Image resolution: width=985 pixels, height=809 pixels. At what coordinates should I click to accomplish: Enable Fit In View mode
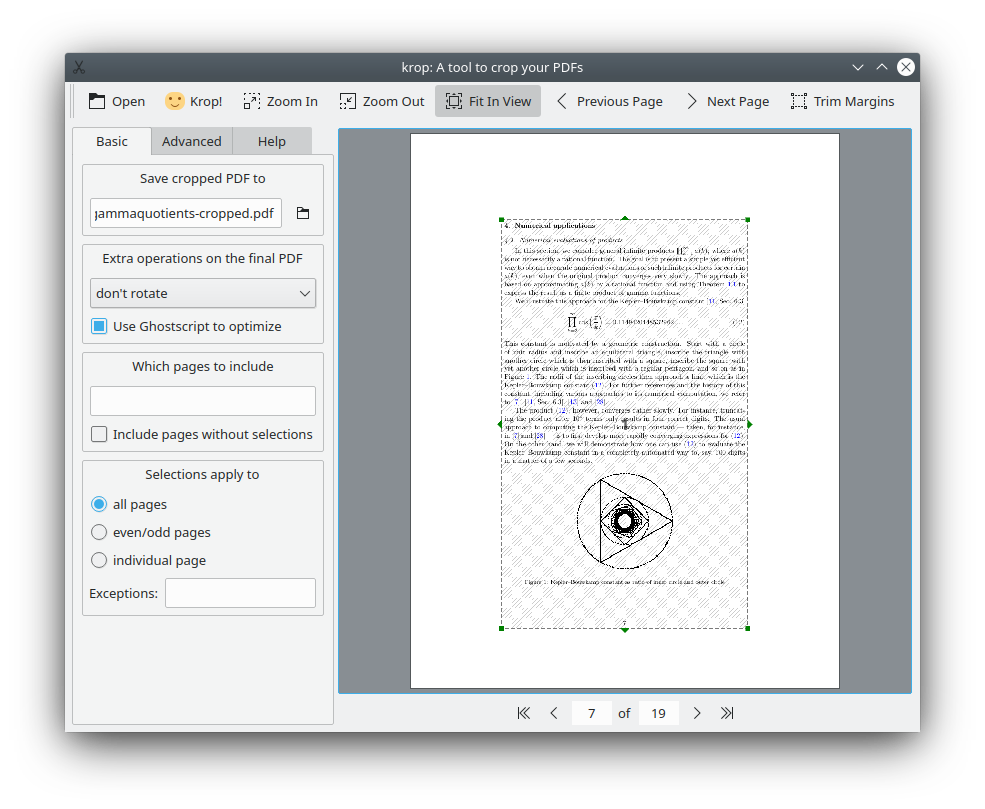pyautogui.click(x=488, y=100)
